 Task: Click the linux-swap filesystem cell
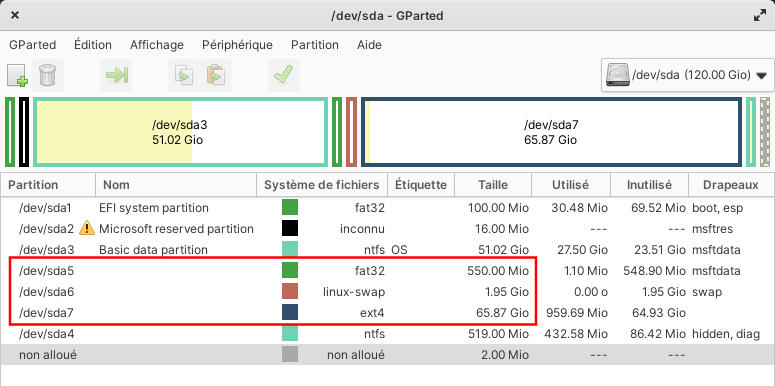pyautogui.click(x=353, y=292)
